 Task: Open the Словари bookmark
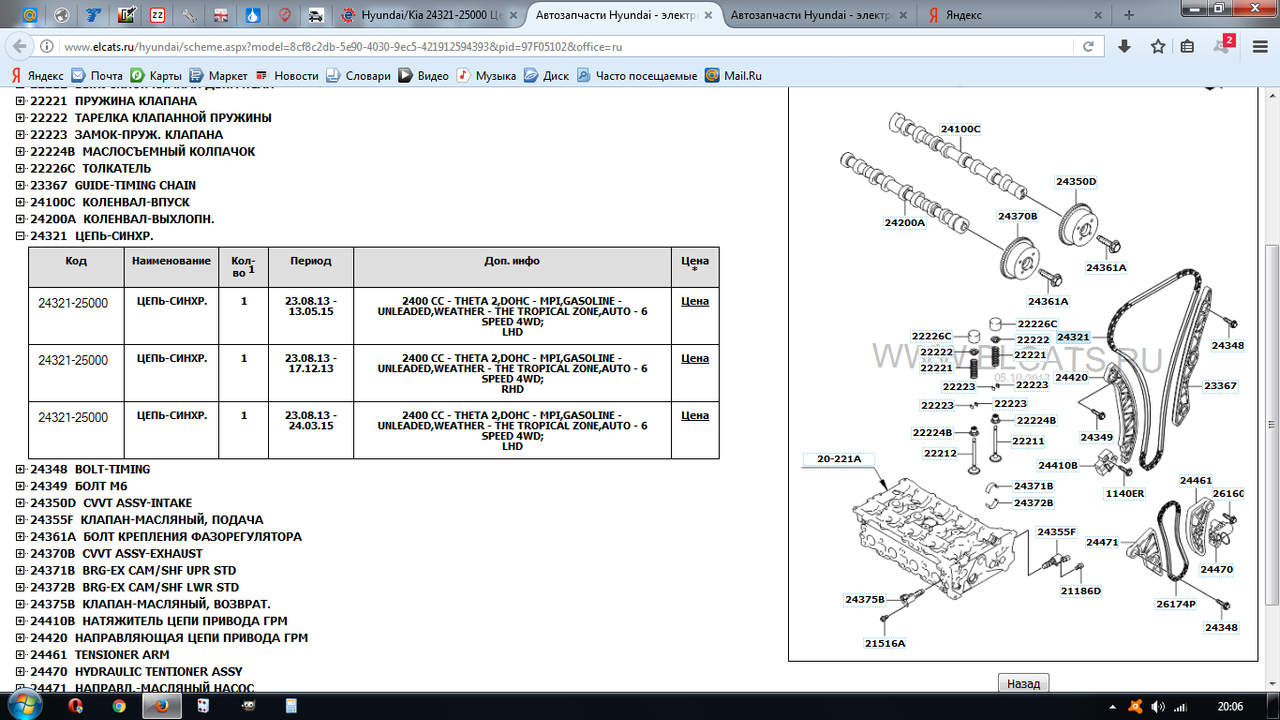click(x=358, y=76)
